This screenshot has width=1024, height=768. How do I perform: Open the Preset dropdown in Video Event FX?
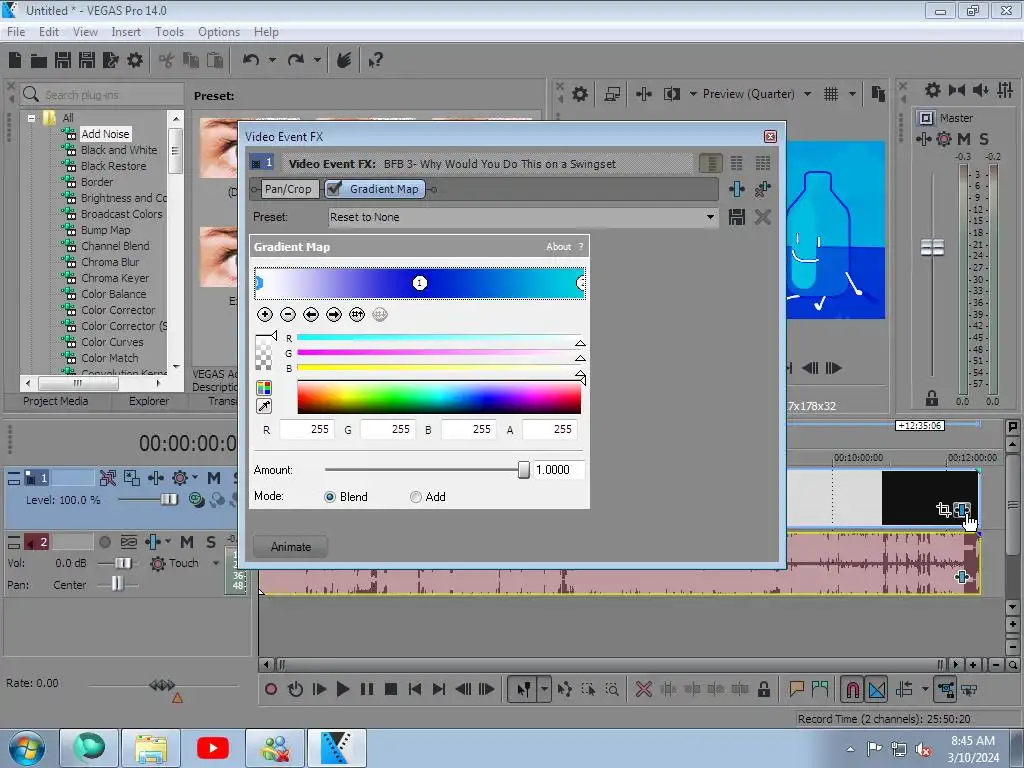(710, 217)
